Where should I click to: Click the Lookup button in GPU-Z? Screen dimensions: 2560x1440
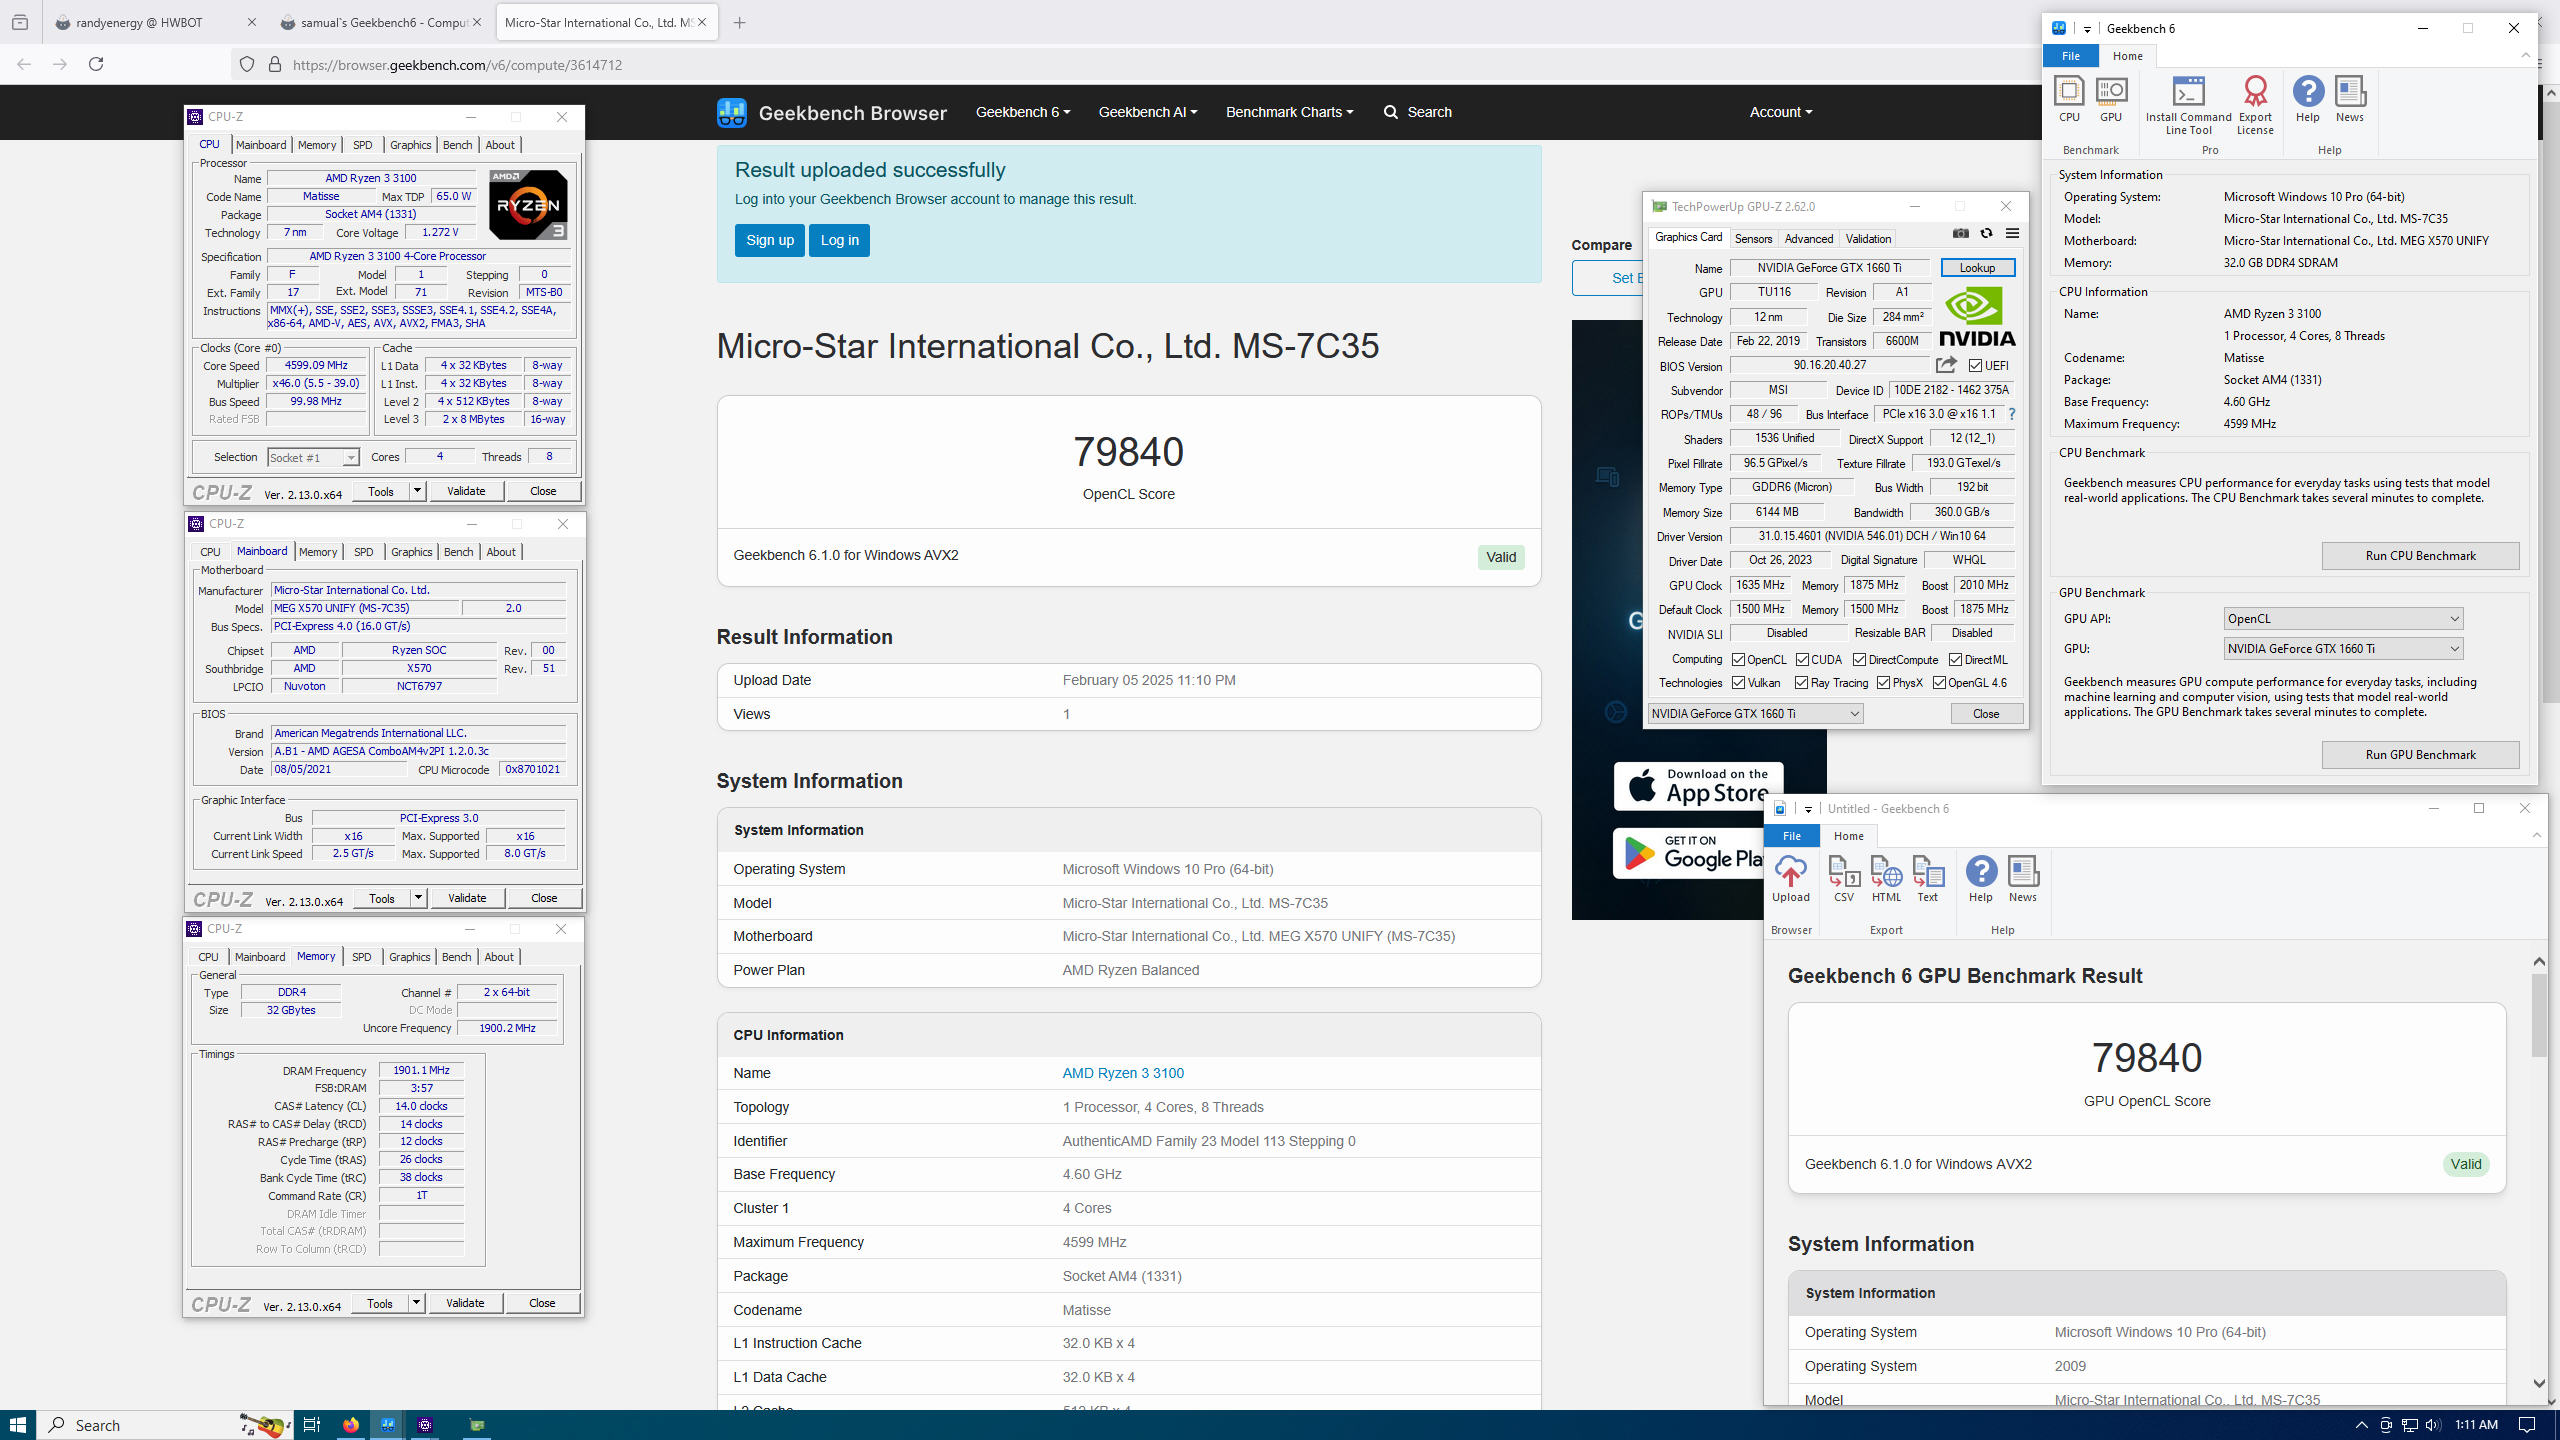pyautogui.click(x=1977, y=268)
